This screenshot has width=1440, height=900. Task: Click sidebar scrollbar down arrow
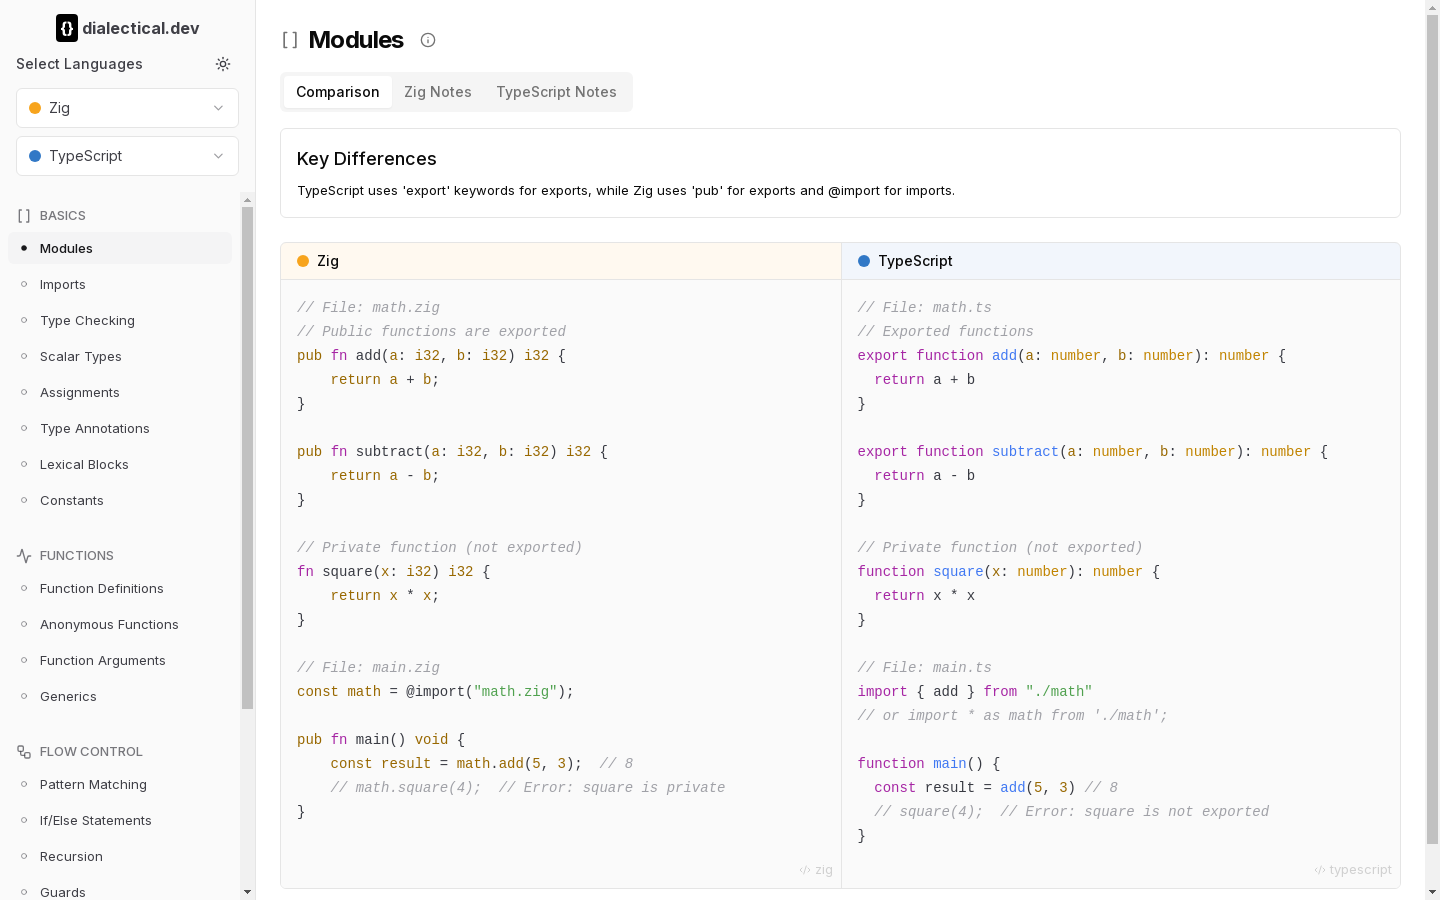[x=247, y=891]
